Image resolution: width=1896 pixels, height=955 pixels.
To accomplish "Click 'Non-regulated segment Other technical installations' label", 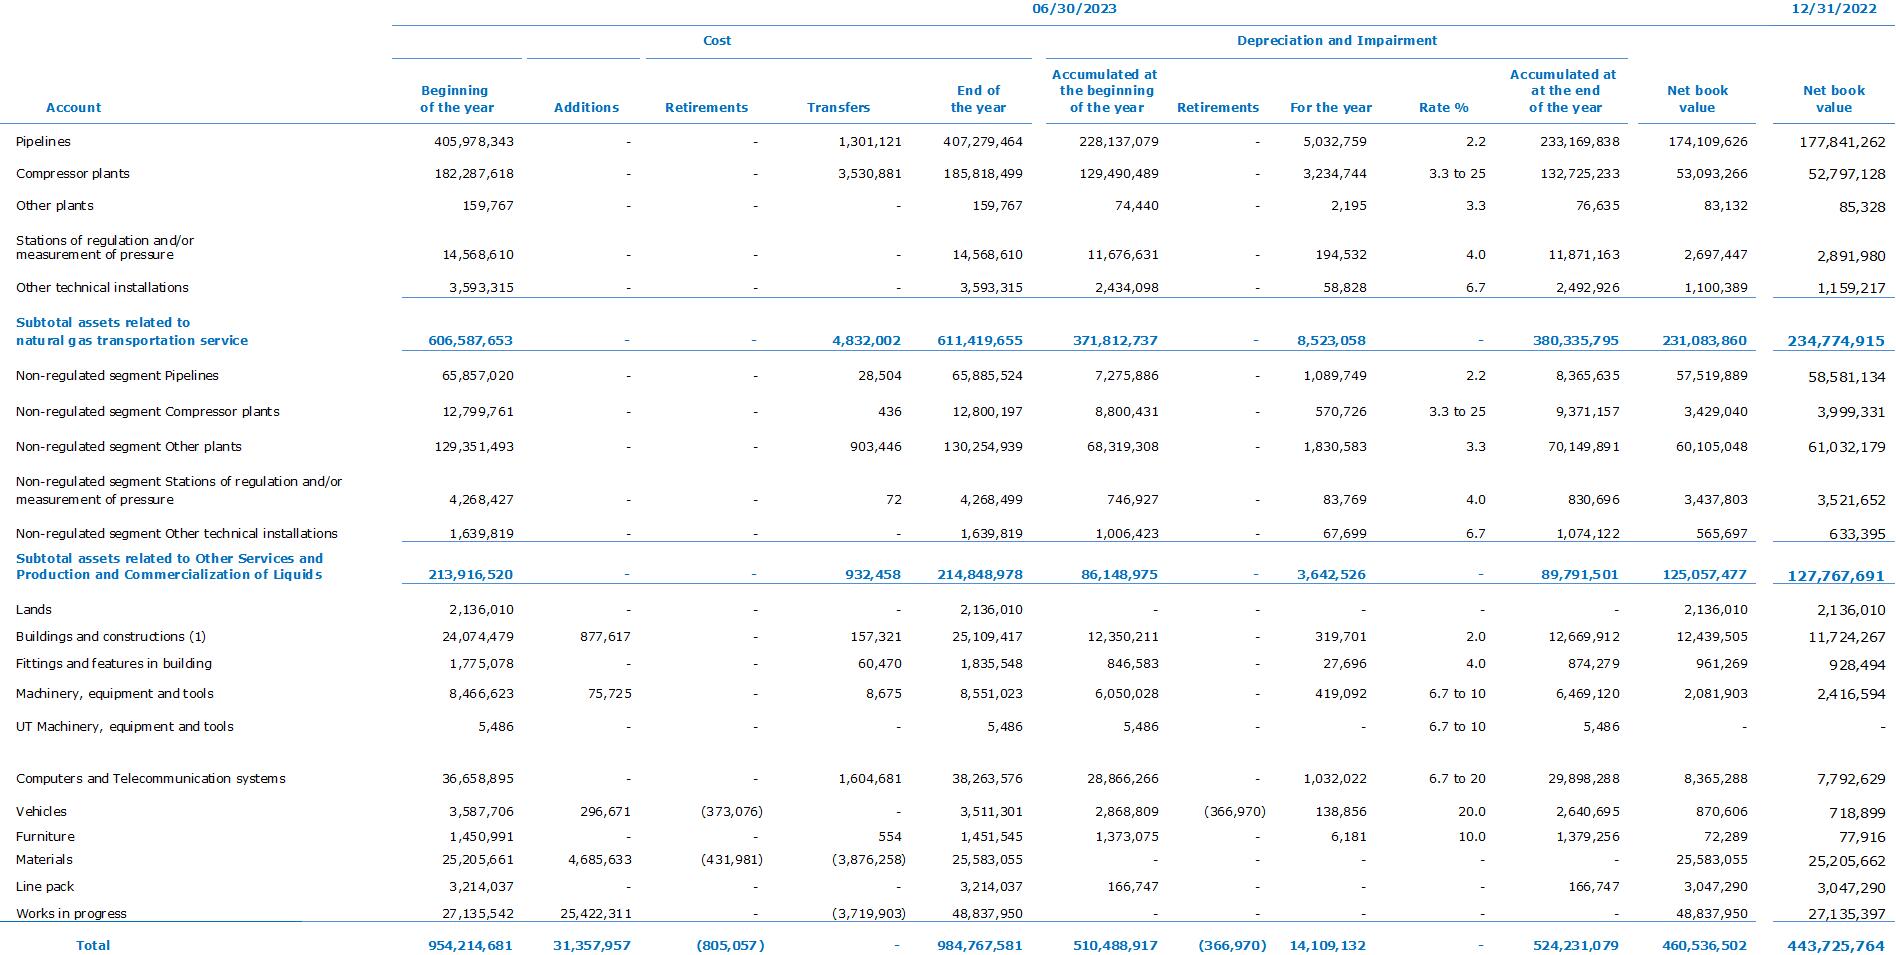I will (x=177, y=534).
